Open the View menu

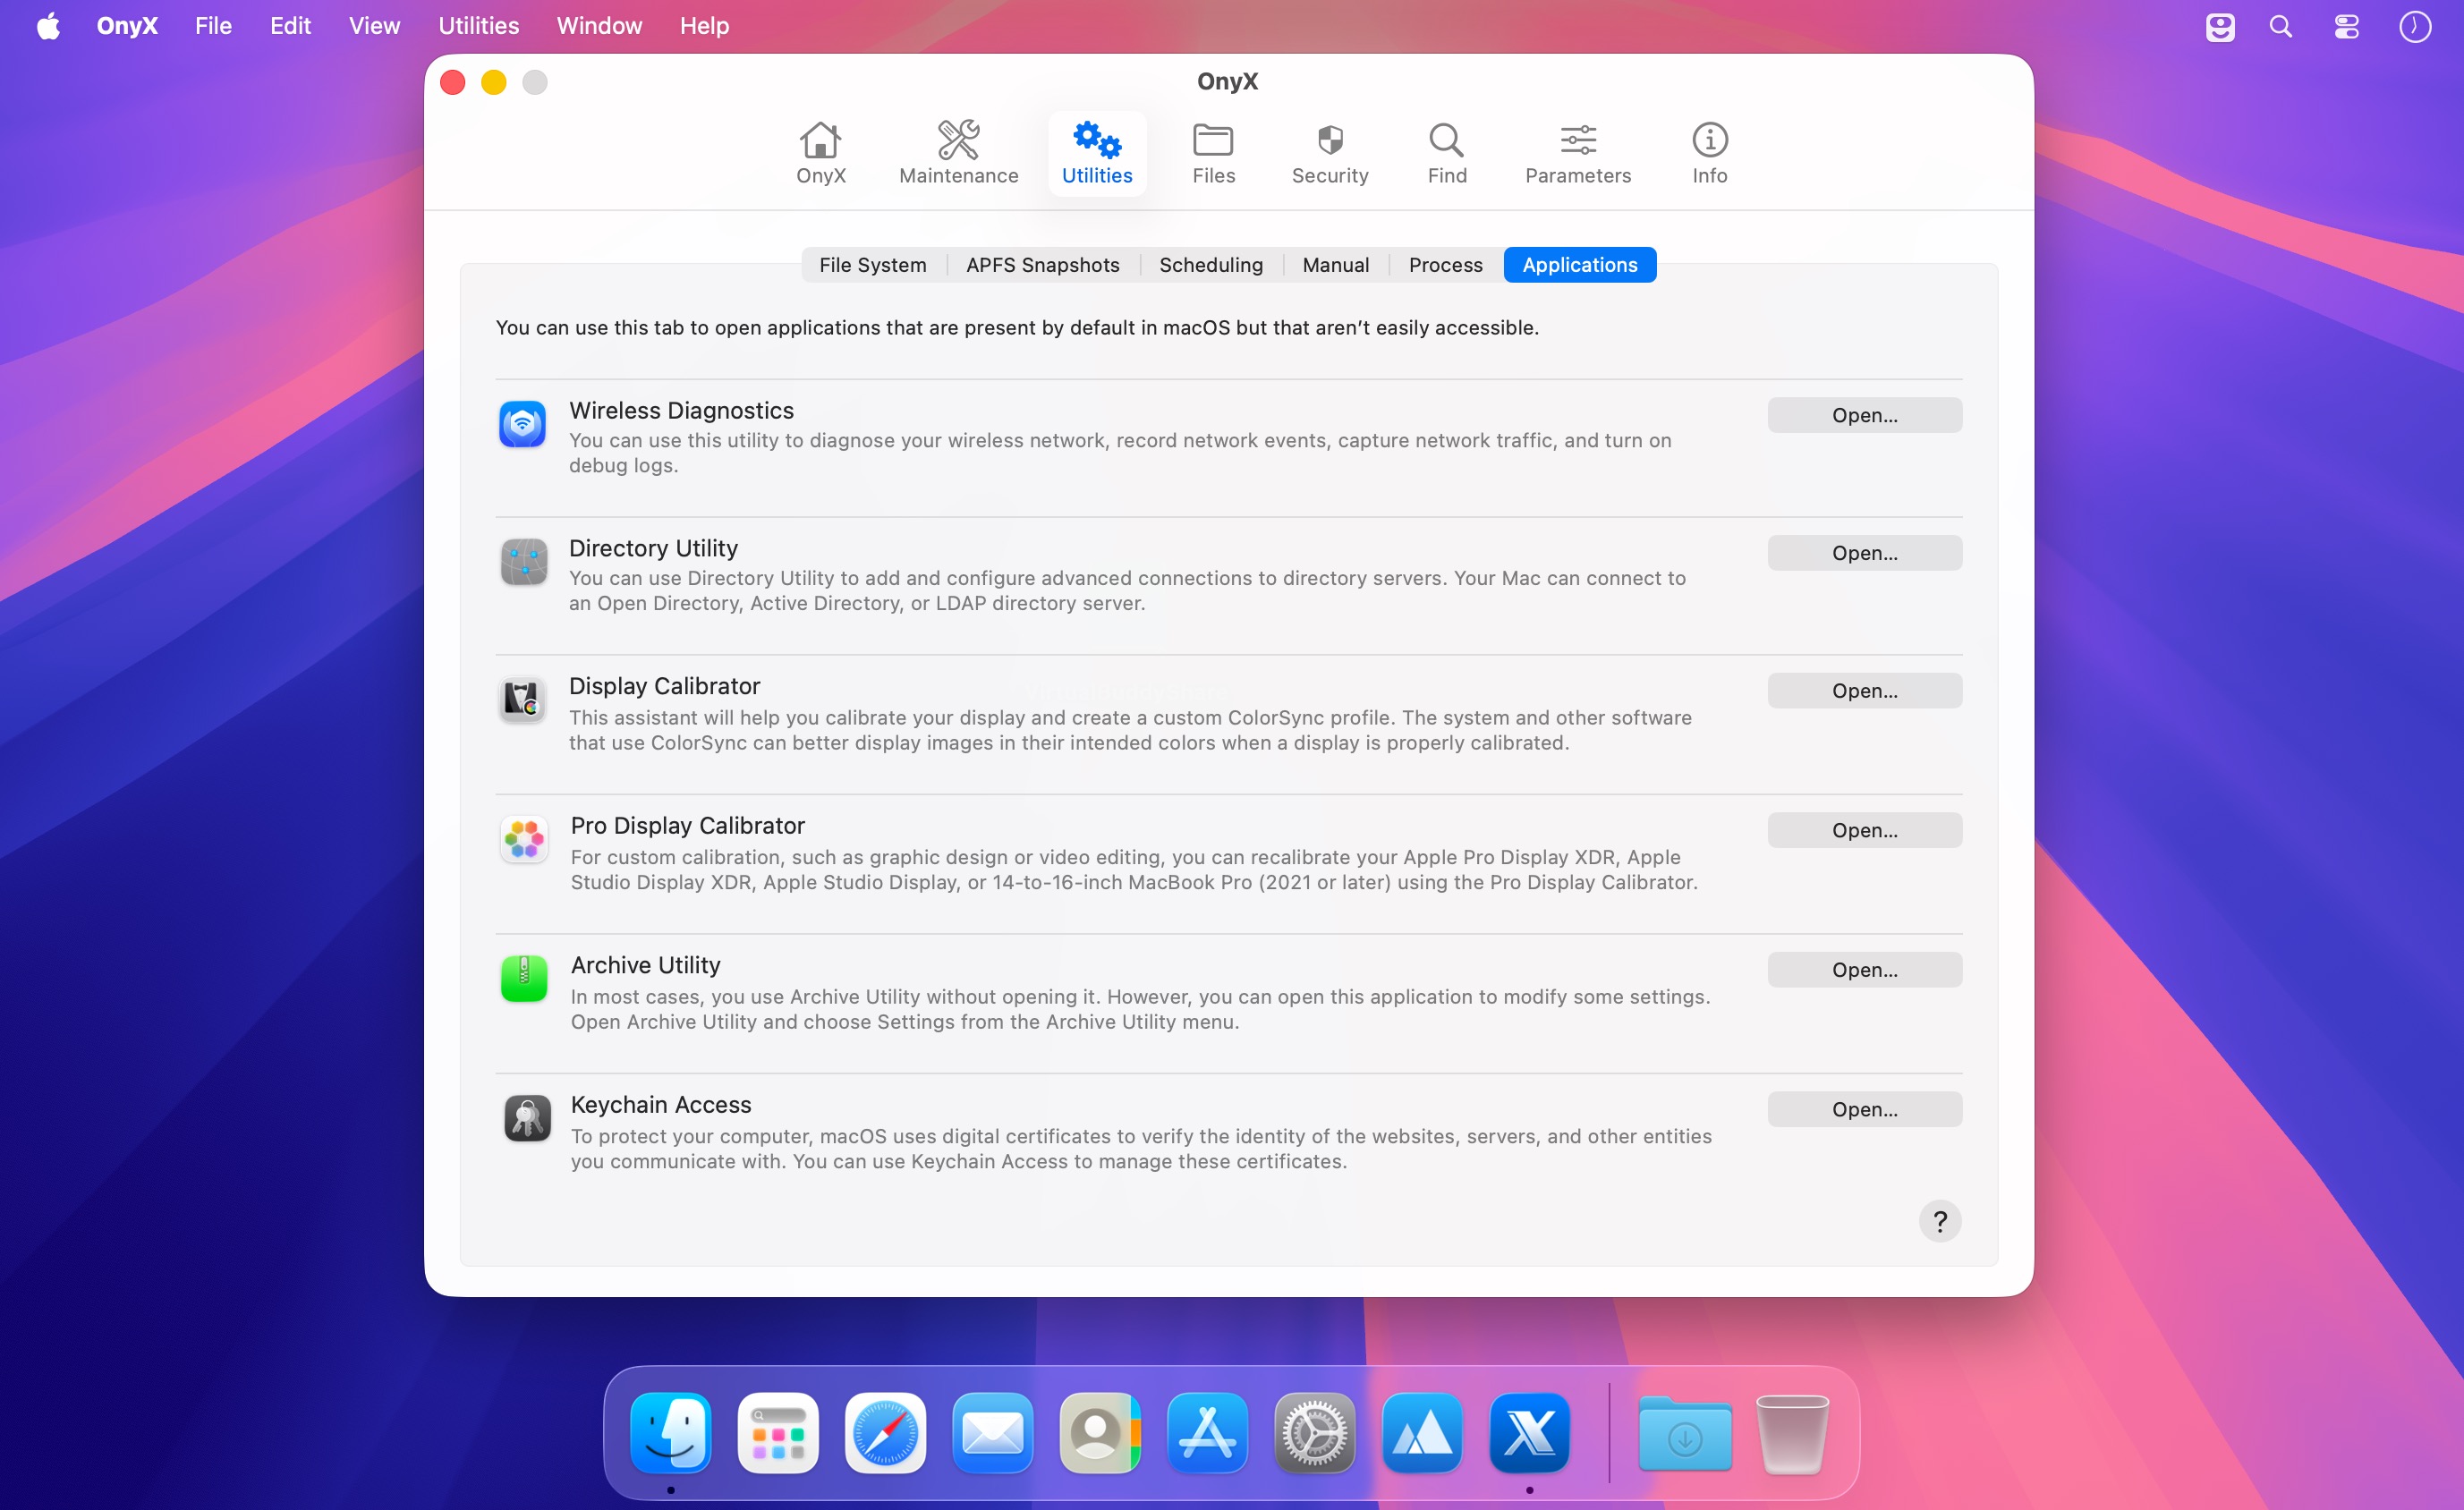374,25
